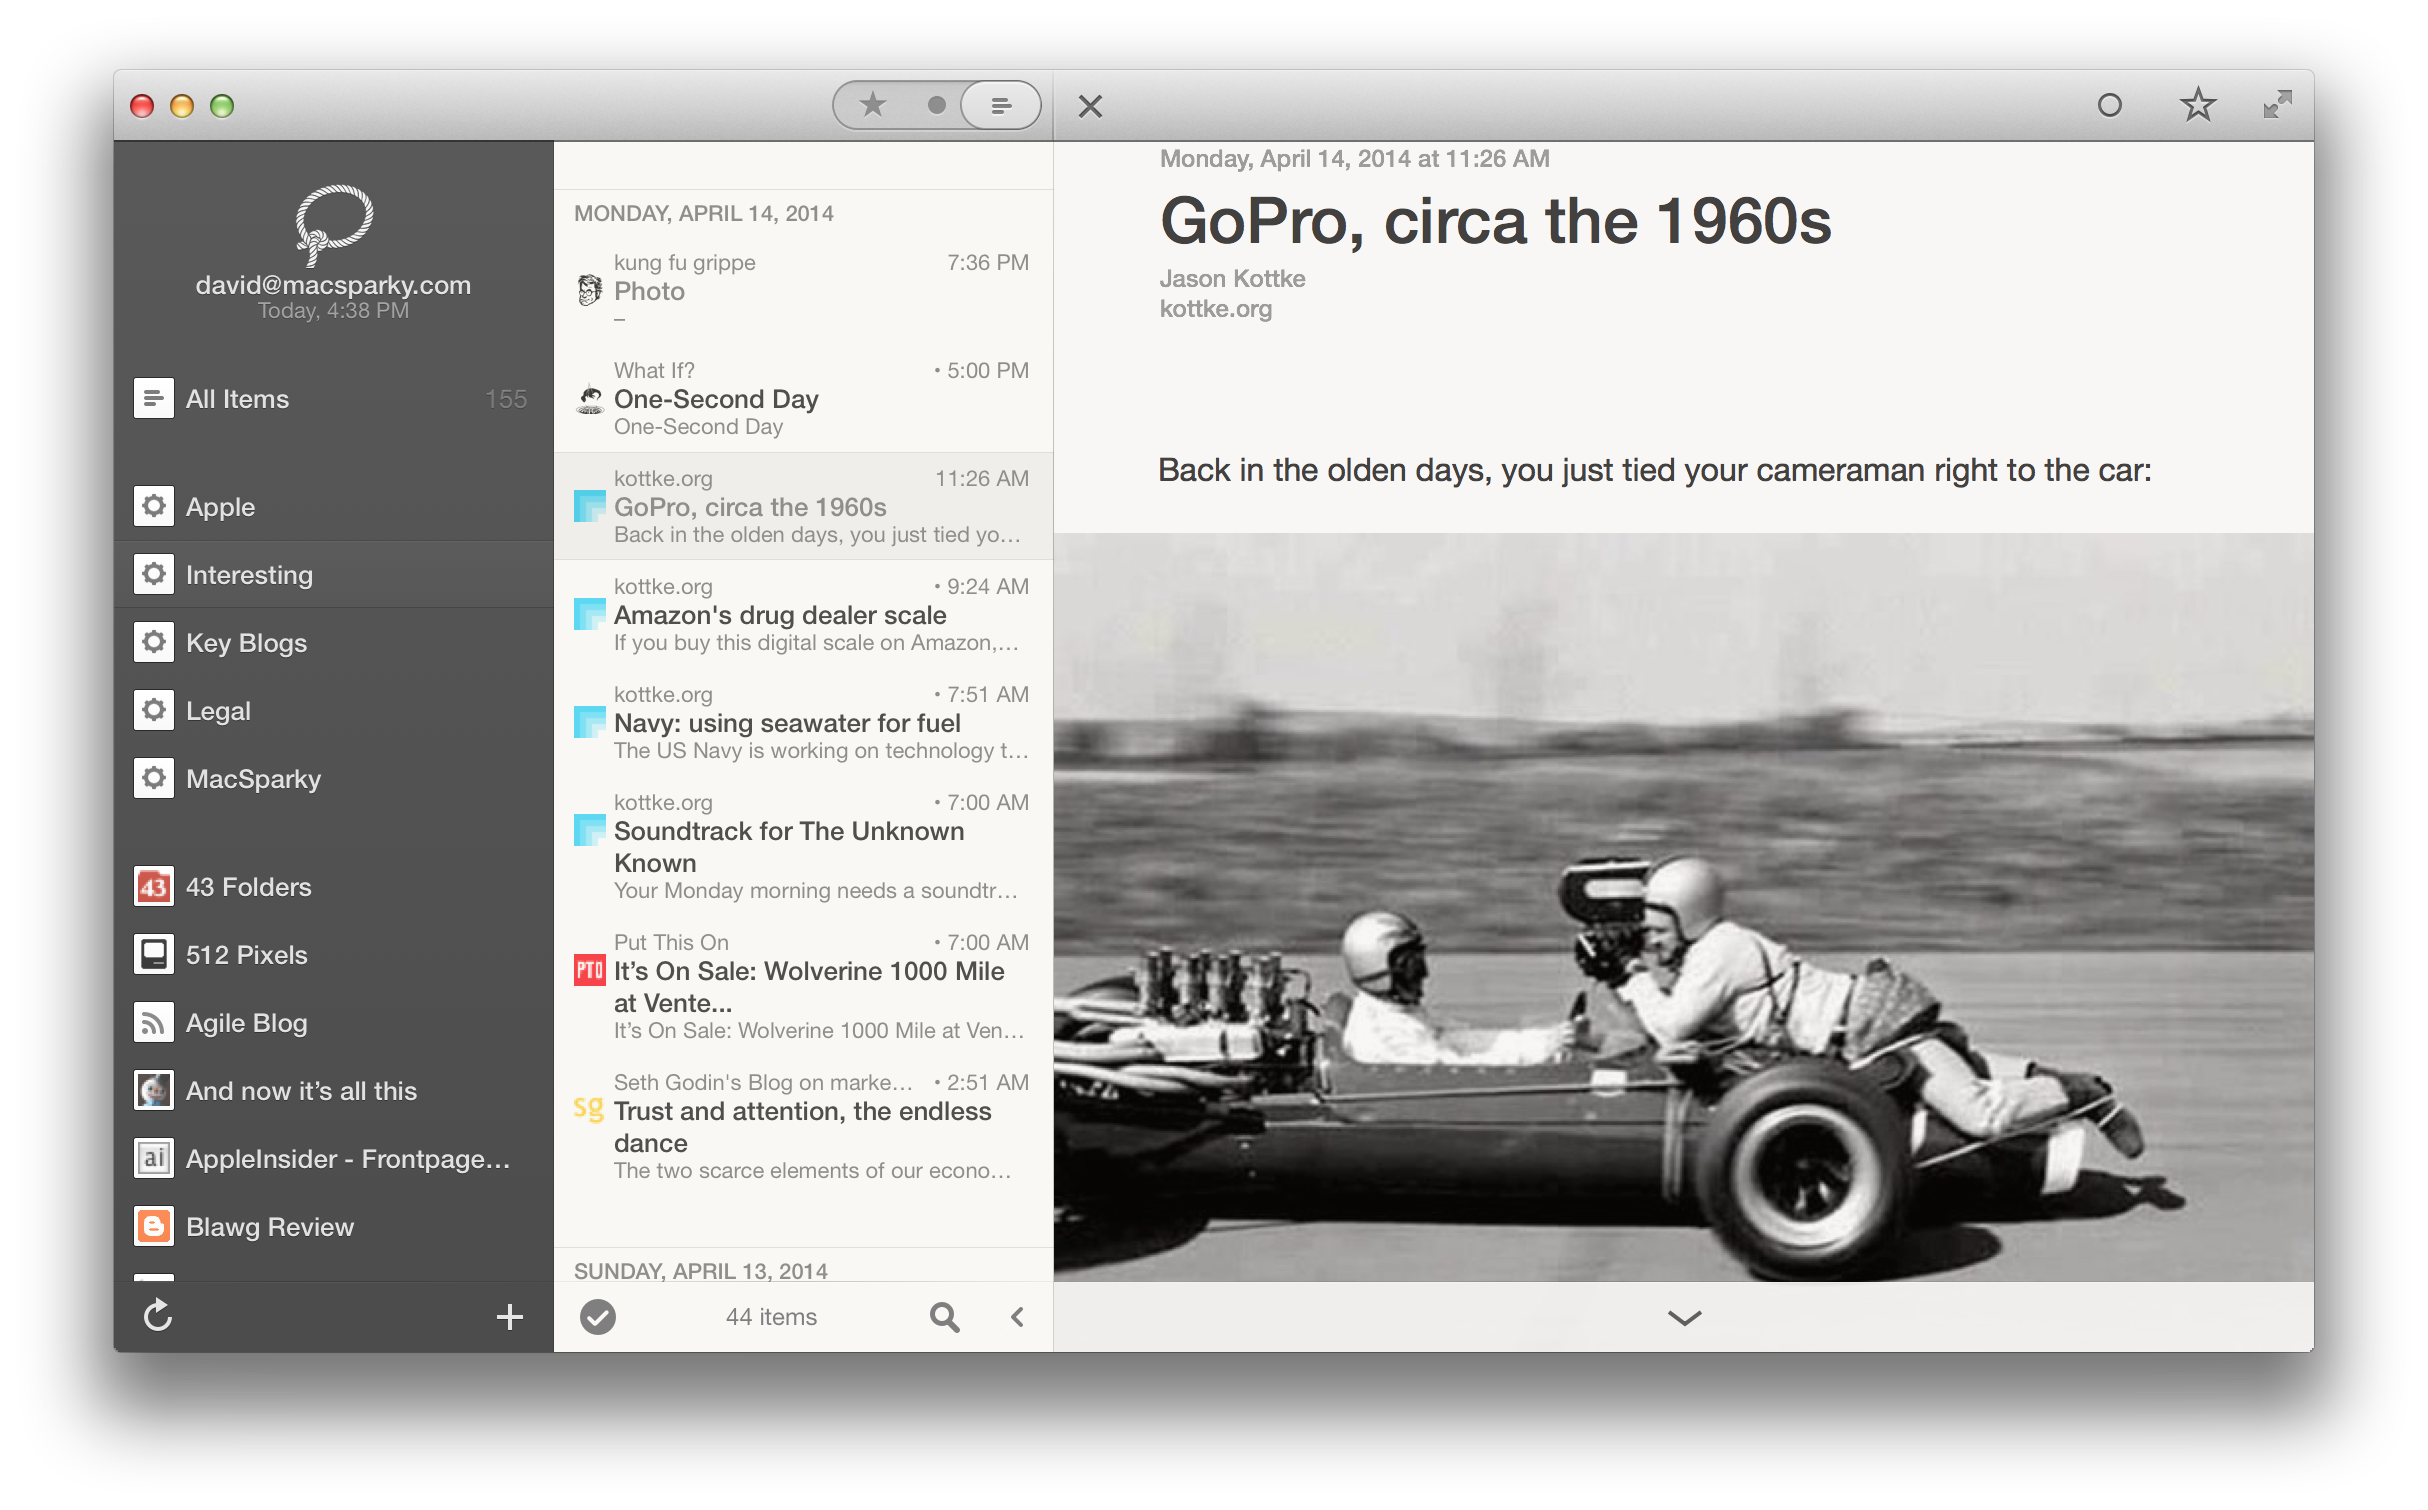
Task: Toggle article read status circle
Action: tap(2109, 105)
